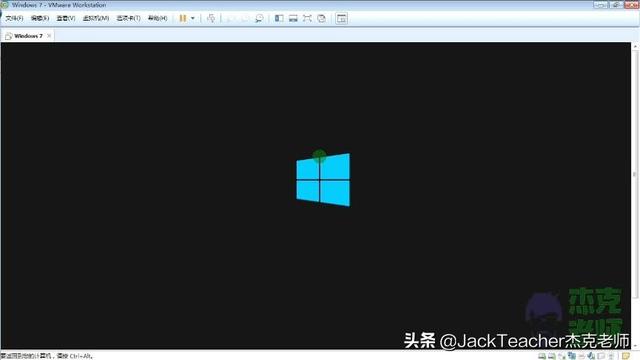Open the 文件(F) menu
This screenshot has height=360, width=640.
[x=14, y=18]
